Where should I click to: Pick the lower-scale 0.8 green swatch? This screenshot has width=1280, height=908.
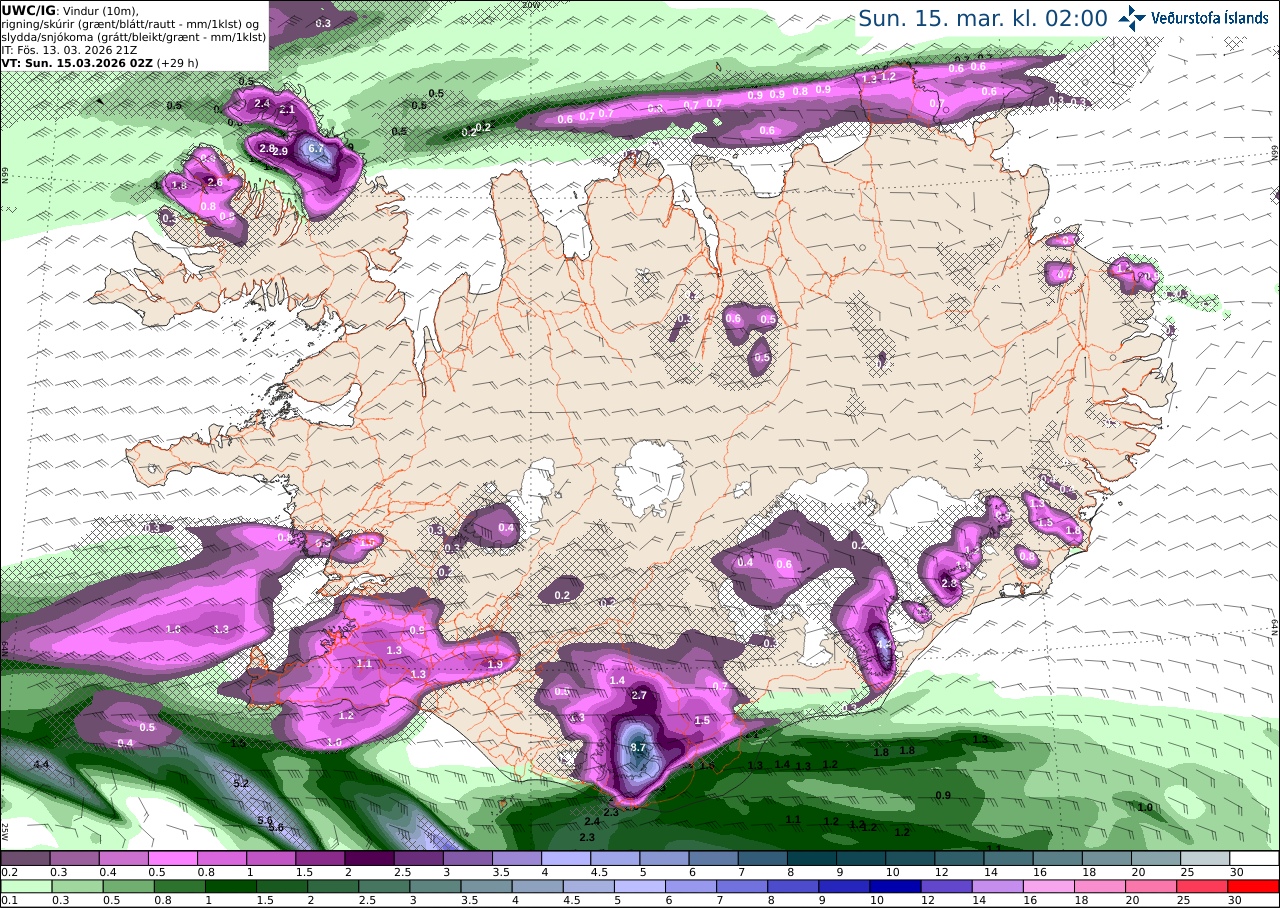coord(179,886)
